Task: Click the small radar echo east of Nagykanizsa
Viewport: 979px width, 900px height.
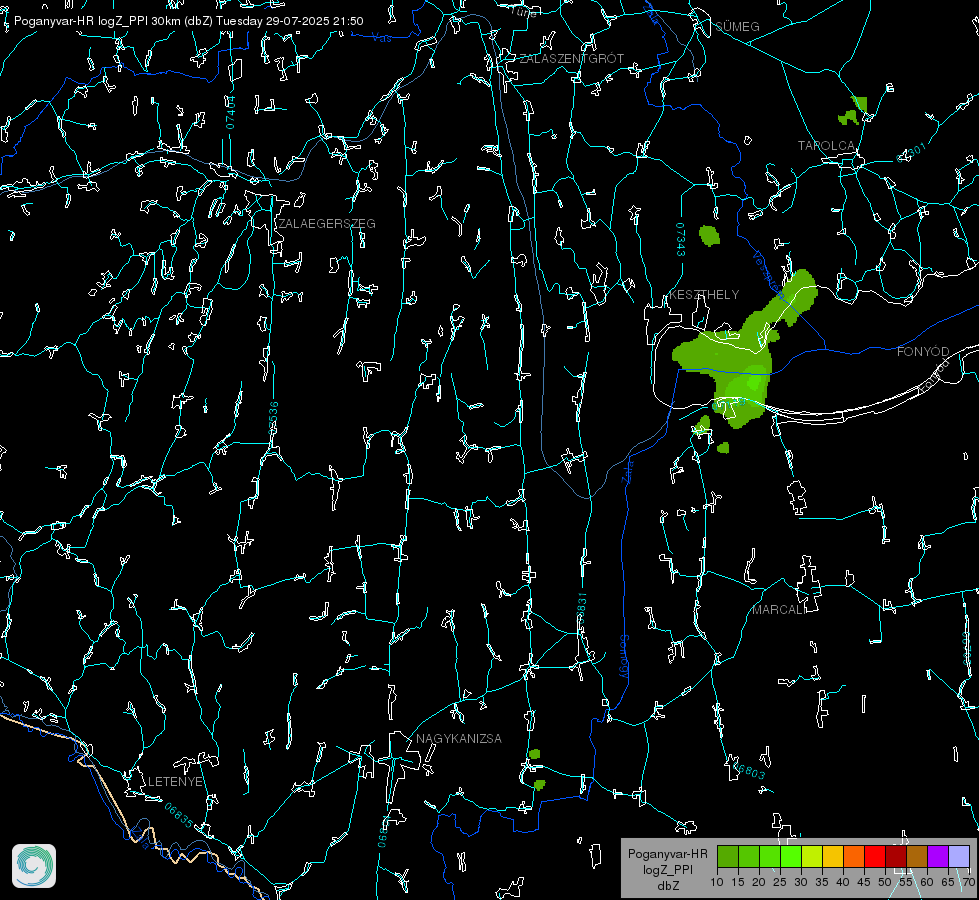Action: coord(534,754)
